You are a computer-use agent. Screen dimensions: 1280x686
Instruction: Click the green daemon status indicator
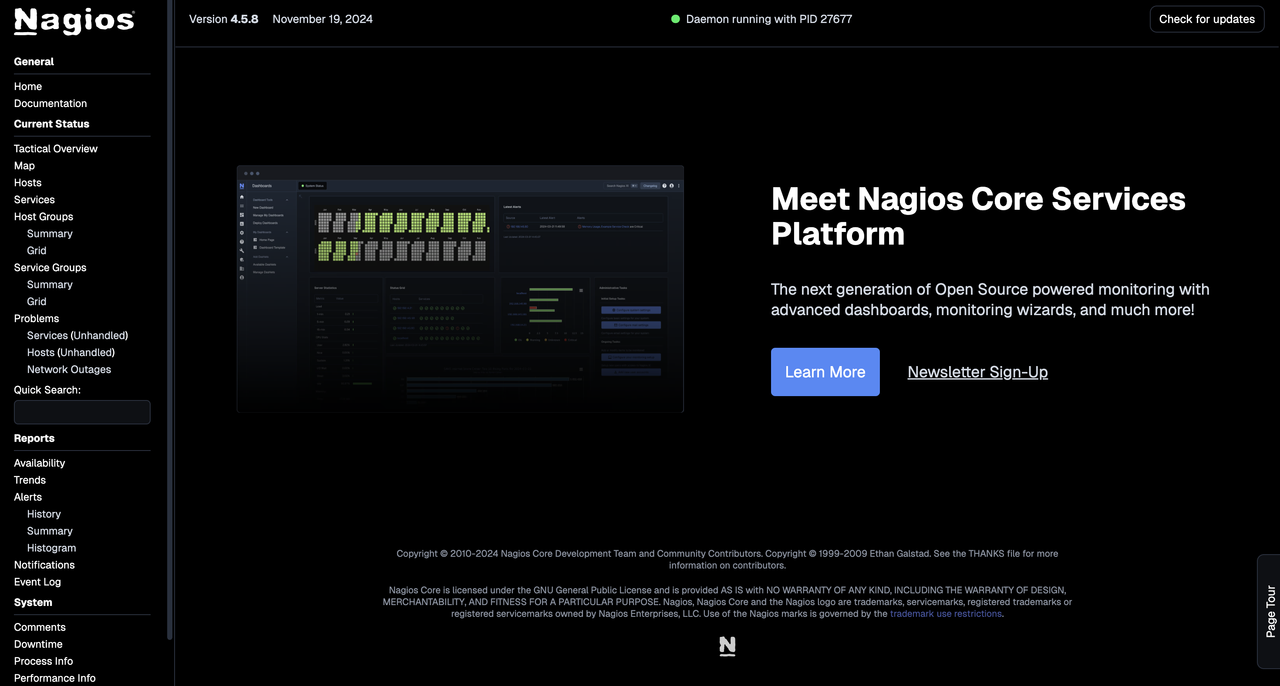(676, 19)
